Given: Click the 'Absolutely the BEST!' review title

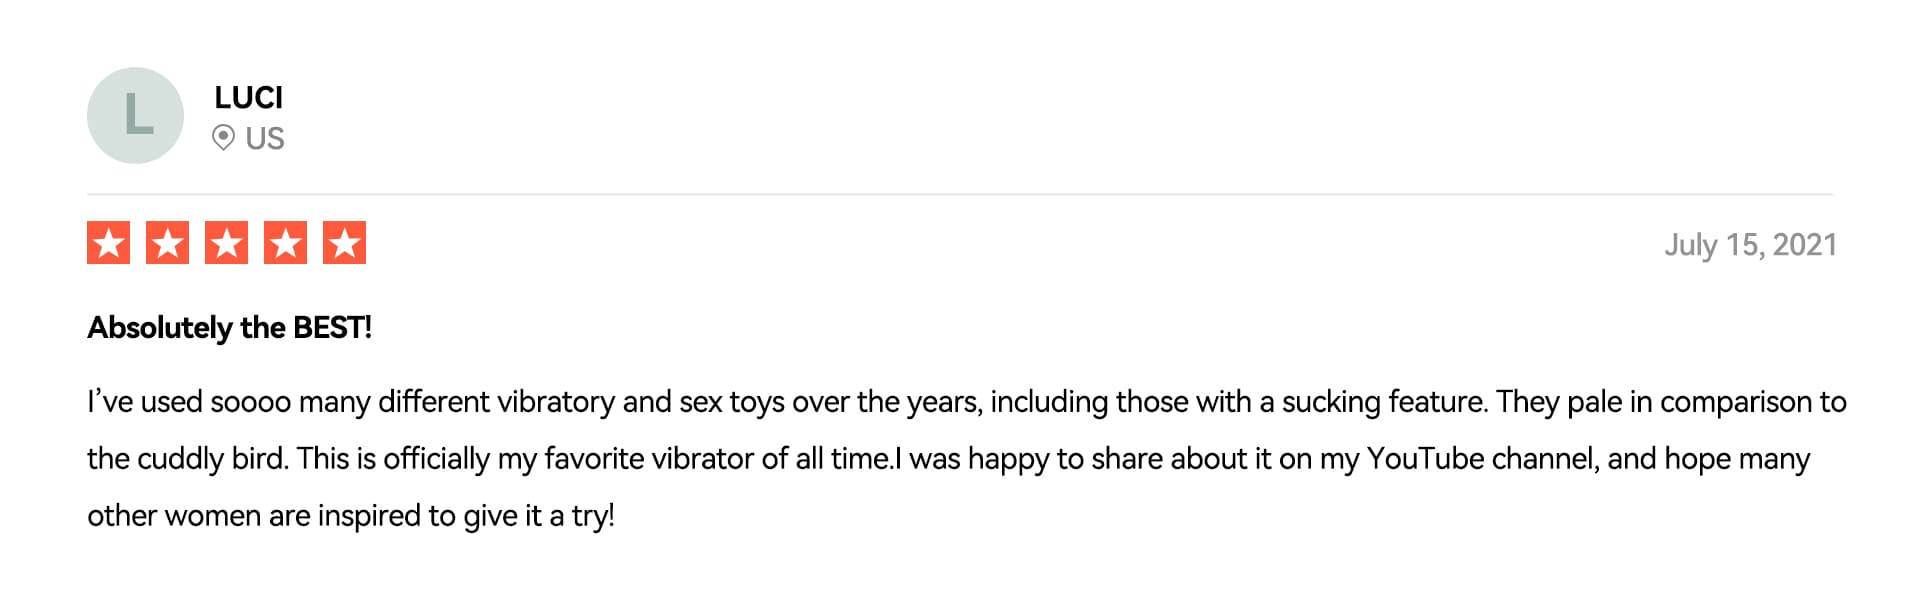Looking at the screenshot, I should pyautogui.click(x=229, y=327).
